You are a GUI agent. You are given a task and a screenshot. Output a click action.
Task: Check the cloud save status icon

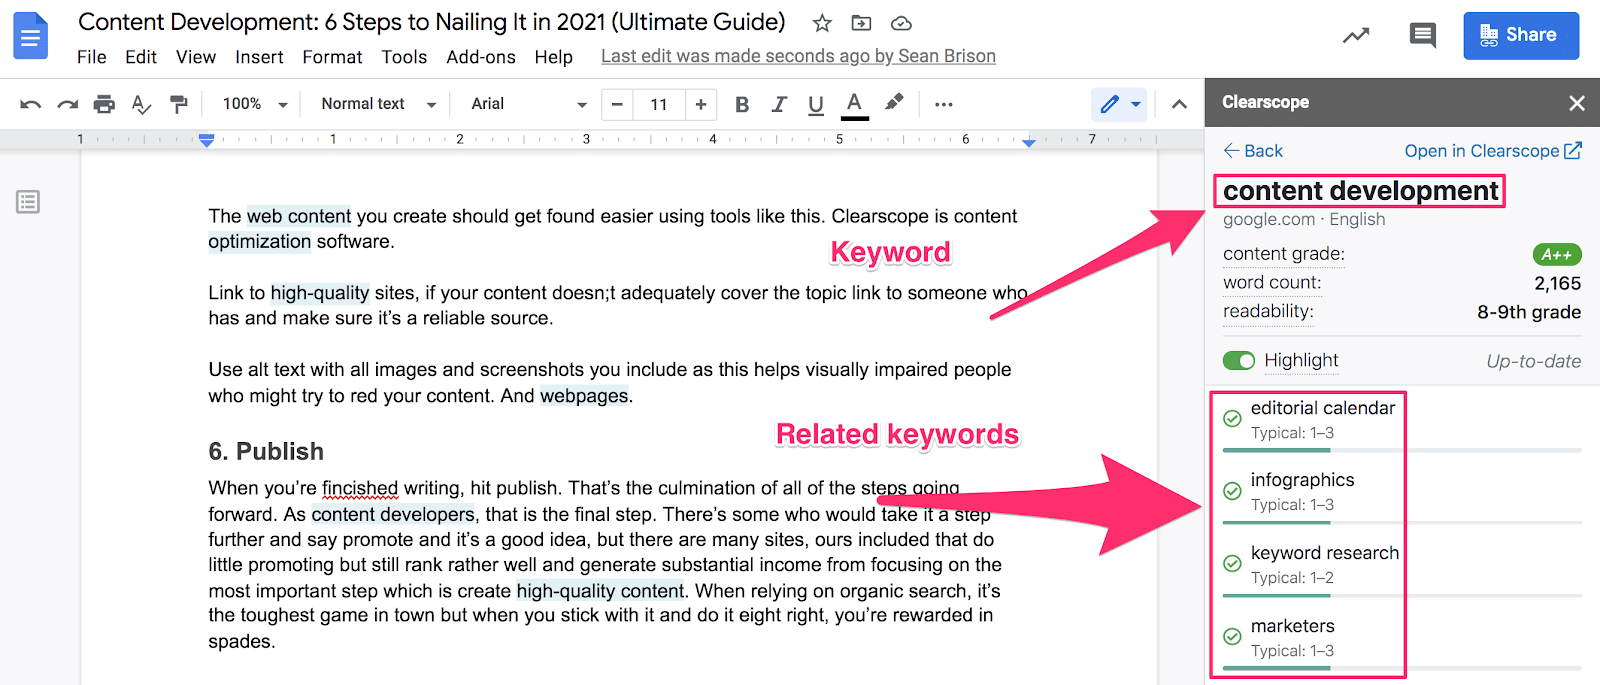click(901, 23)
